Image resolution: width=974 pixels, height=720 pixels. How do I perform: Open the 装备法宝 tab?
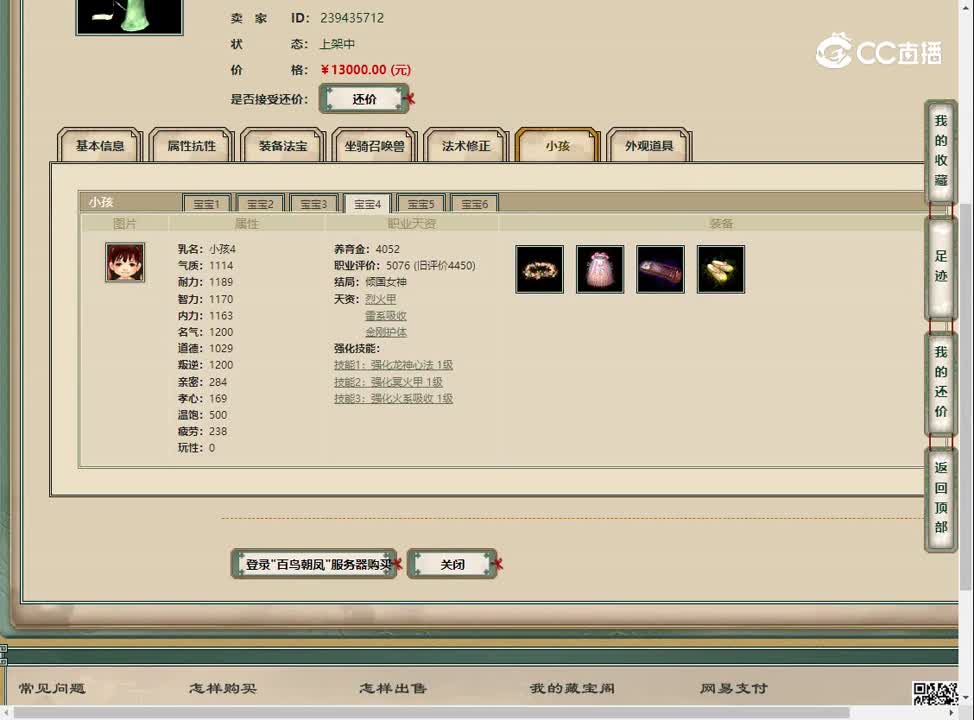point(283,145)
